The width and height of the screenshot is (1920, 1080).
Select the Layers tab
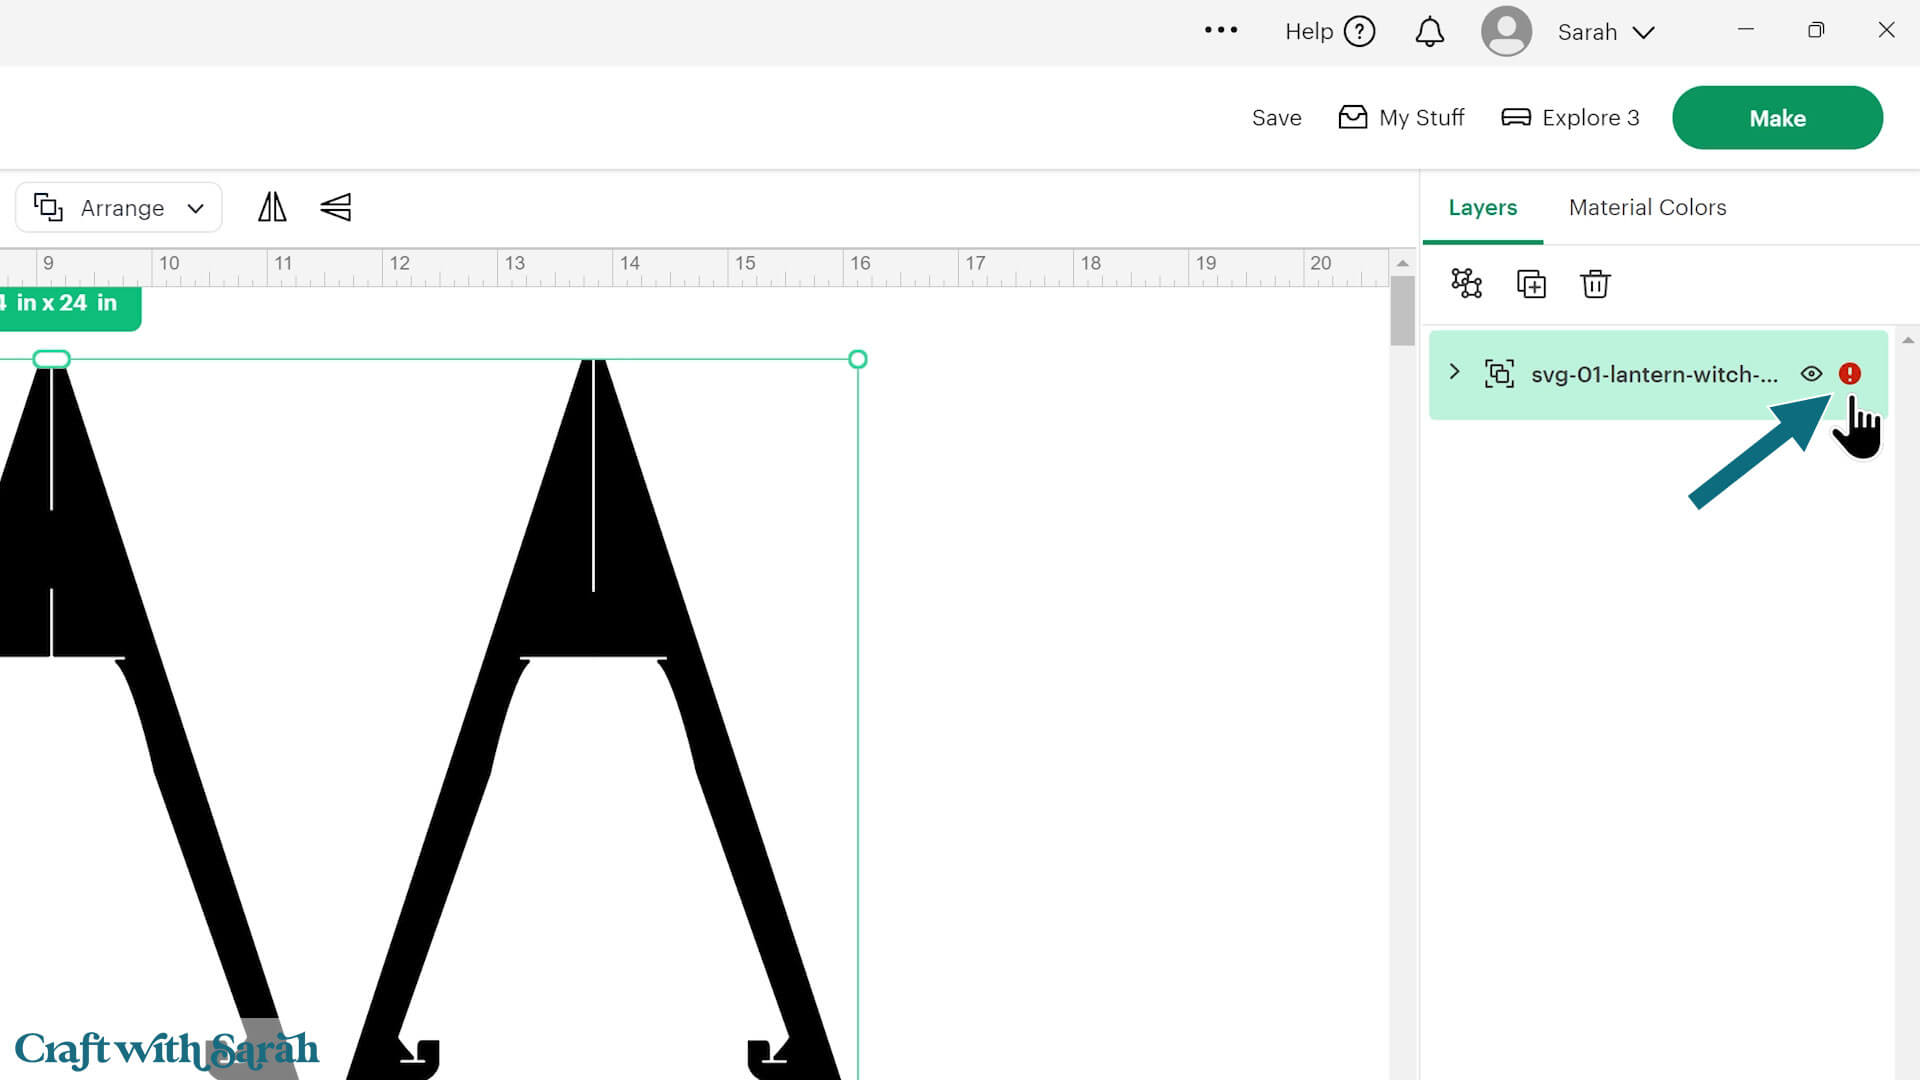1482,207
